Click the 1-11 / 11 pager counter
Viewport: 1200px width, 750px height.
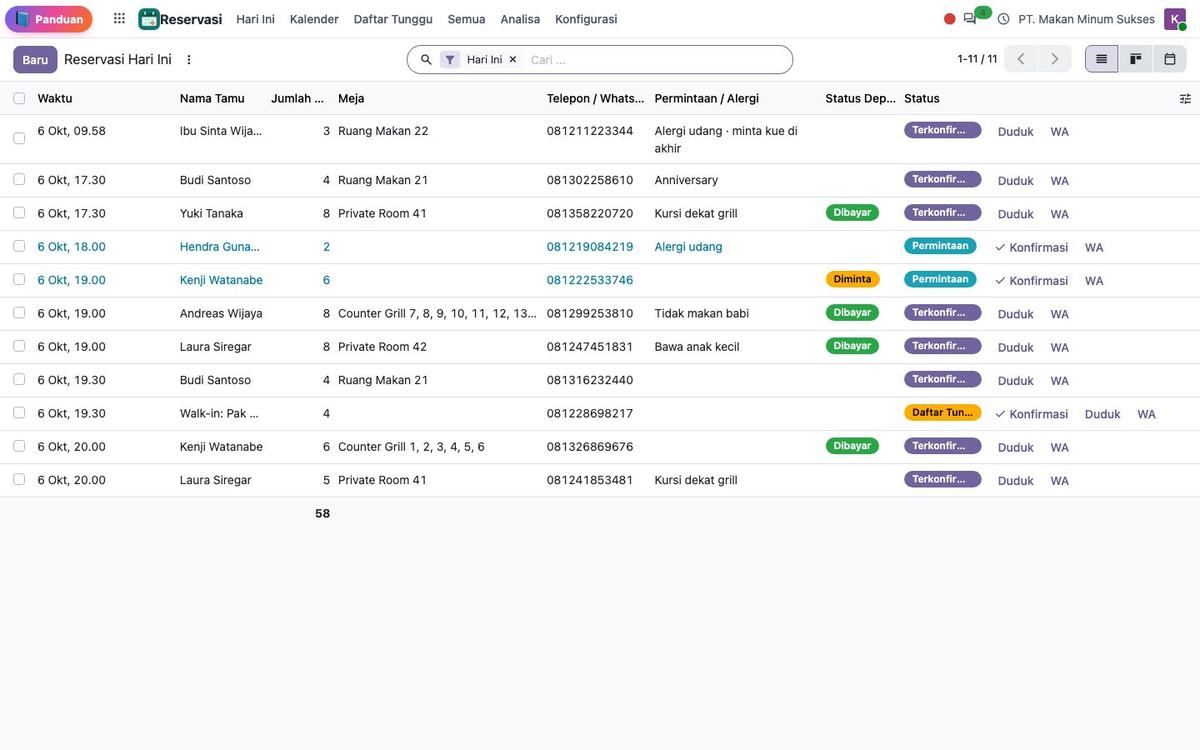pyautogui.click(x=977, y=59)
